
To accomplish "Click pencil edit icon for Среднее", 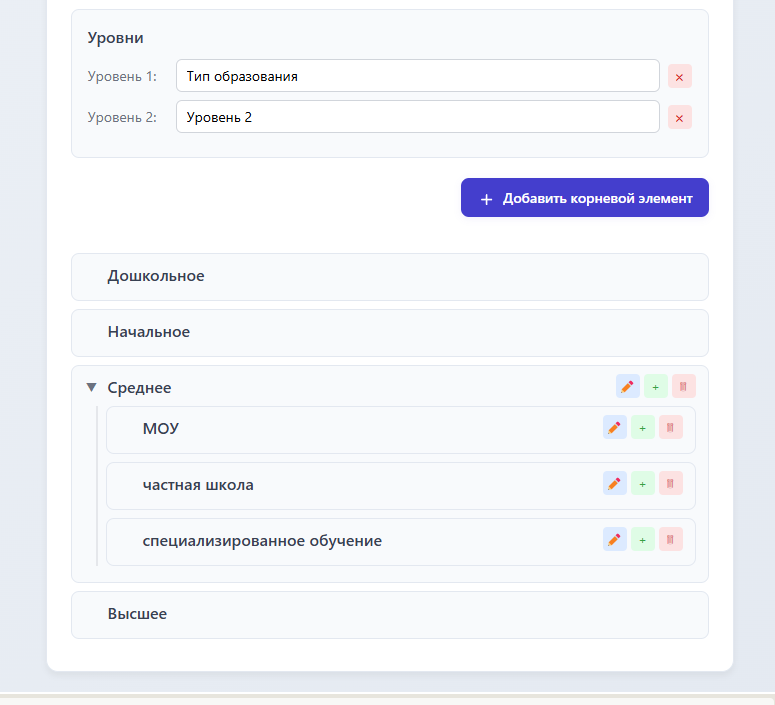I will coord(628,387).
